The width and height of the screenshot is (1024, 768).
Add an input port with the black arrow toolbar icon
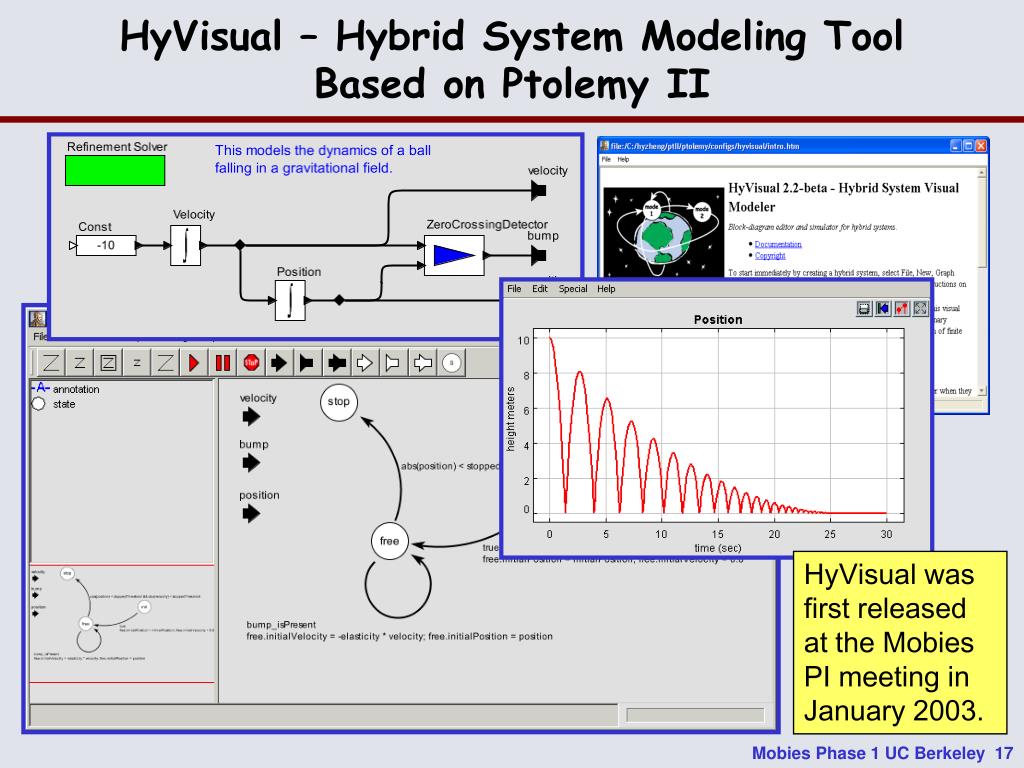pyautogui.click(x=280, y=362)
